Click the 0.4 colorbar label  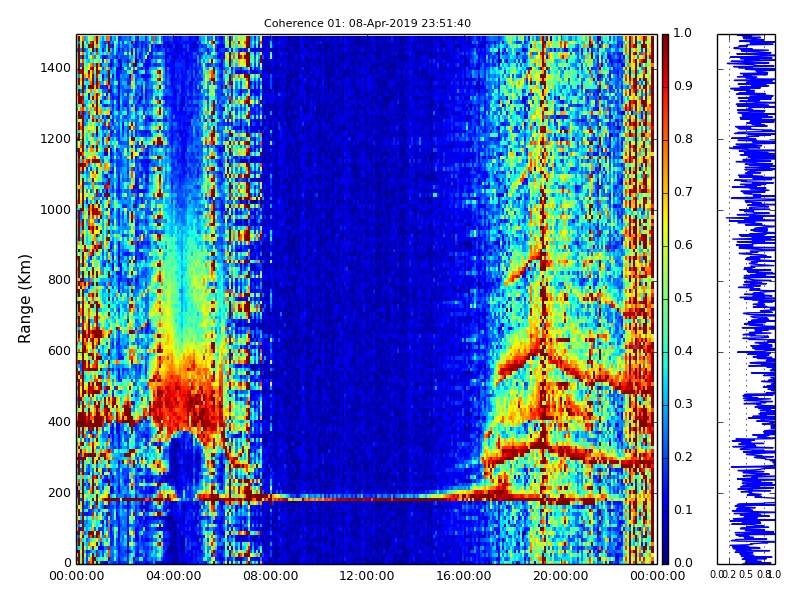[683, 351]
